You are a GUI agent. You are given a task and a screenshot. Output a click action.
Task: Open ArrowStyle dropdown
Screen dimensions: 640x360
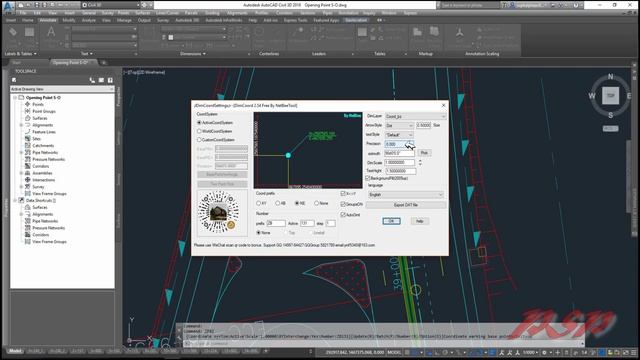click(x=399, y=125)
